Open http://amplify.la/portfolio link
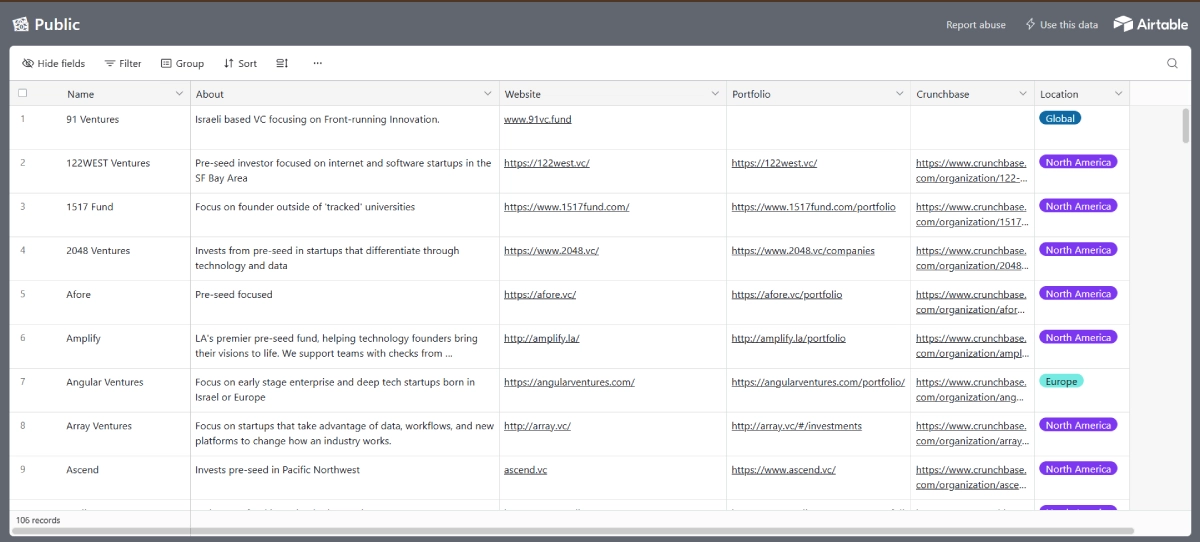The image size is (1200, 542). (788, 338)
